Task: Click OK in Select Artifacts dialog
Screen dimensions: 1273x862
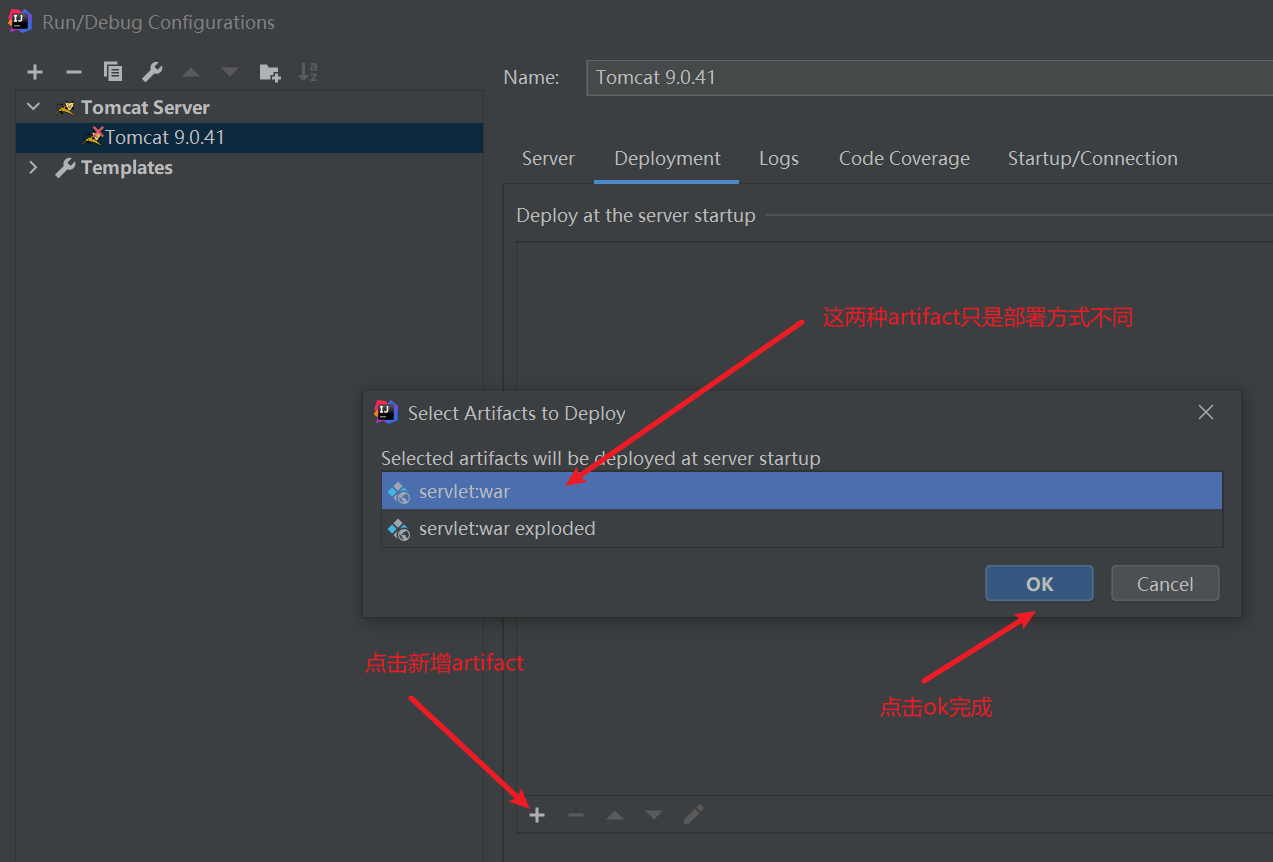Action: [1039, 584]
